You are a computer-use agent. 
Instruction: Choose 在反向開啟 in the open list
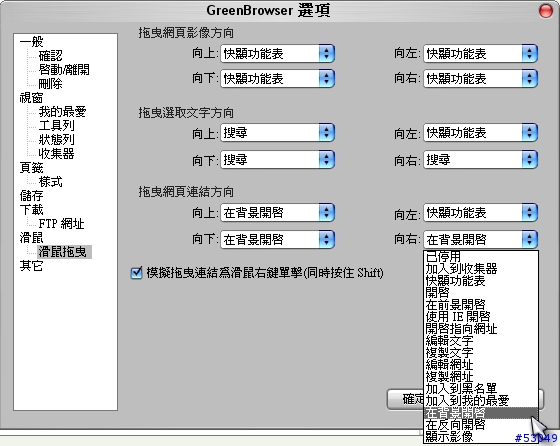point(481,425)
